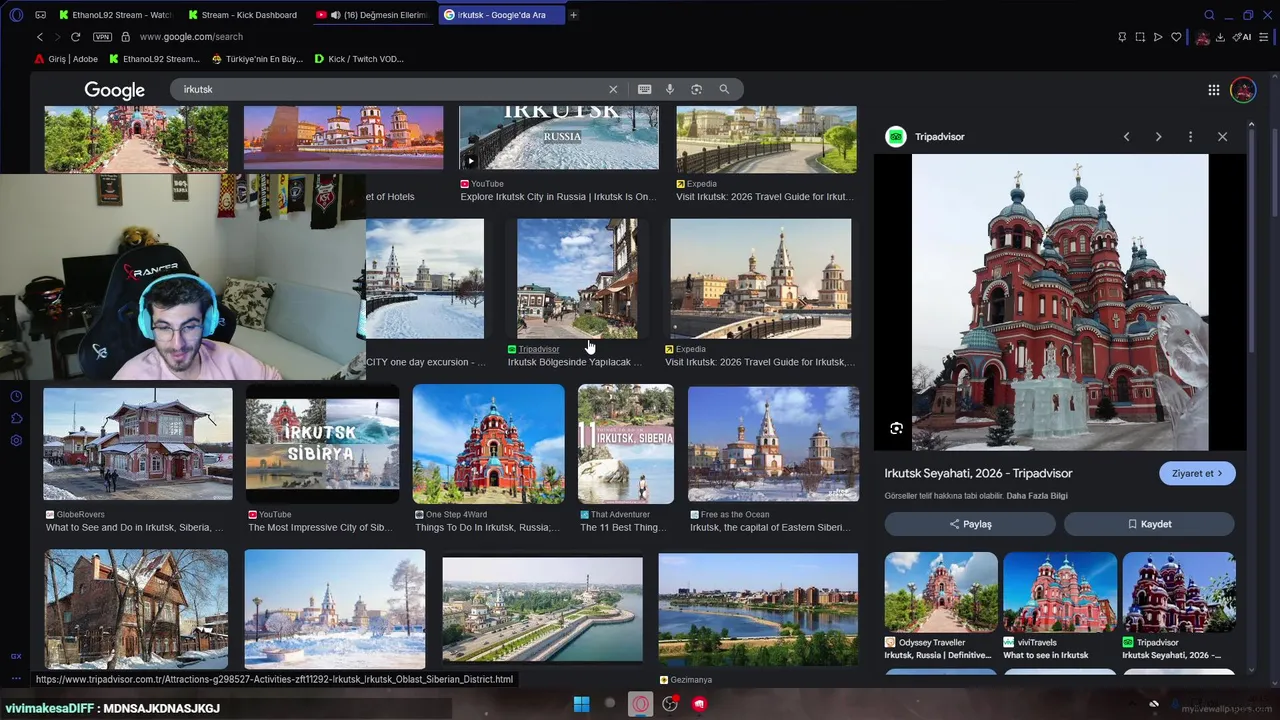
Task: Open One Step 4Ward red church image
Action: pos(488,444)
